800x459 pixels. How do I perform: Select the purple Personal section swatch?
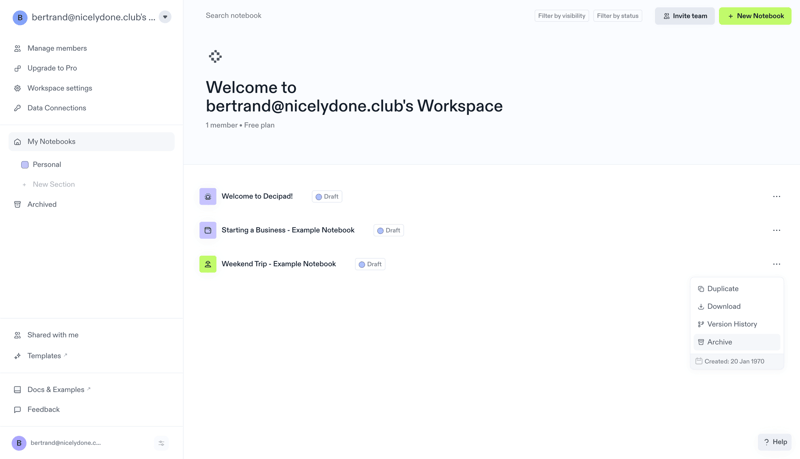click(25, 165)
